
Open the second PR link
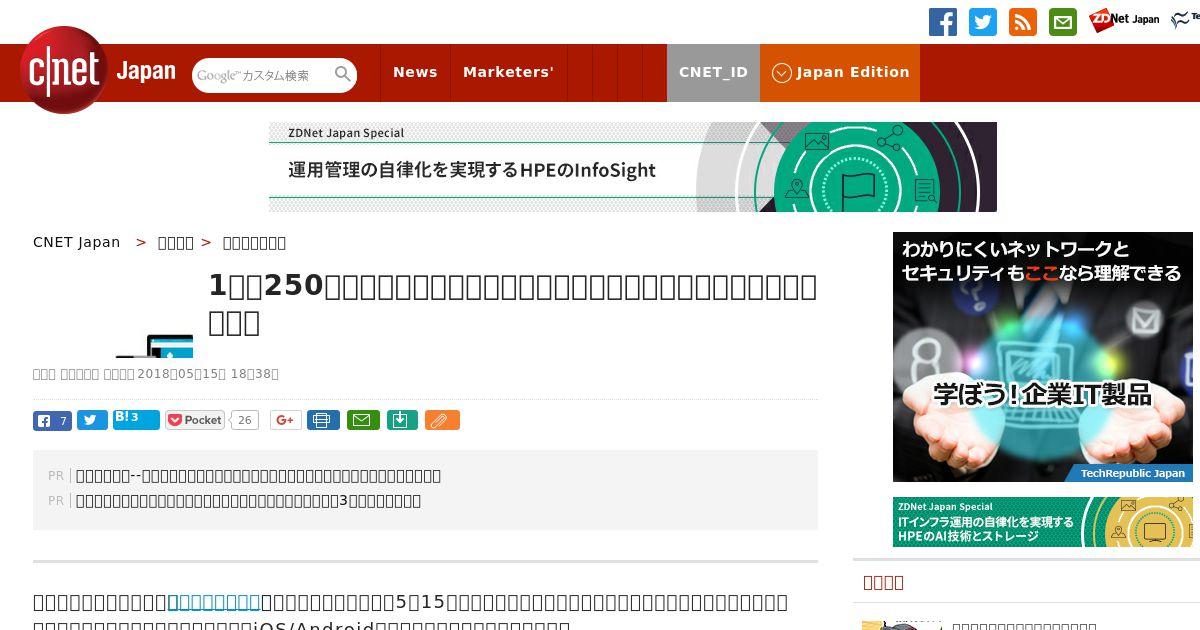pyautogui.click(x=248, y=501)
